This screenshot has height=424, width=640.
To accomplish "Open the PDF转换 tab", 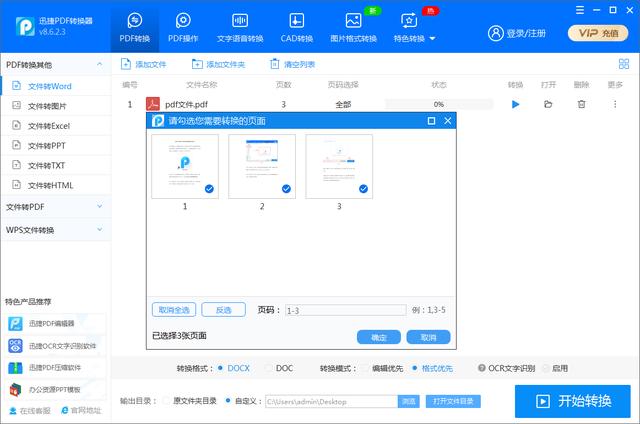I will point(135,28).
